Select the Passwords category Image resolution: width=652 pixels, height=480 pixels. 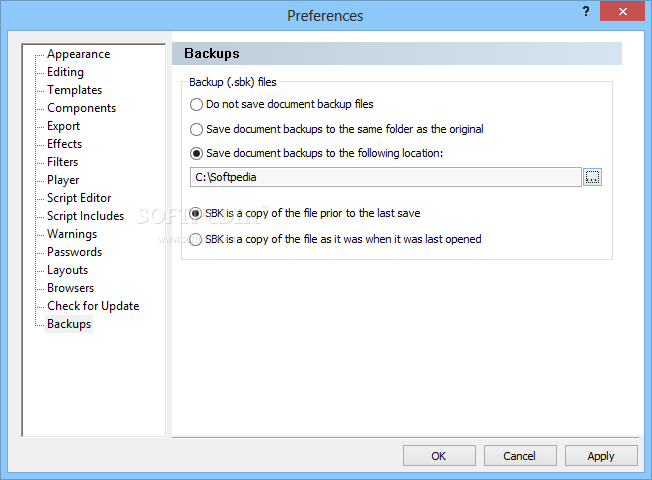pyautogui.click(x=74, y=252)
